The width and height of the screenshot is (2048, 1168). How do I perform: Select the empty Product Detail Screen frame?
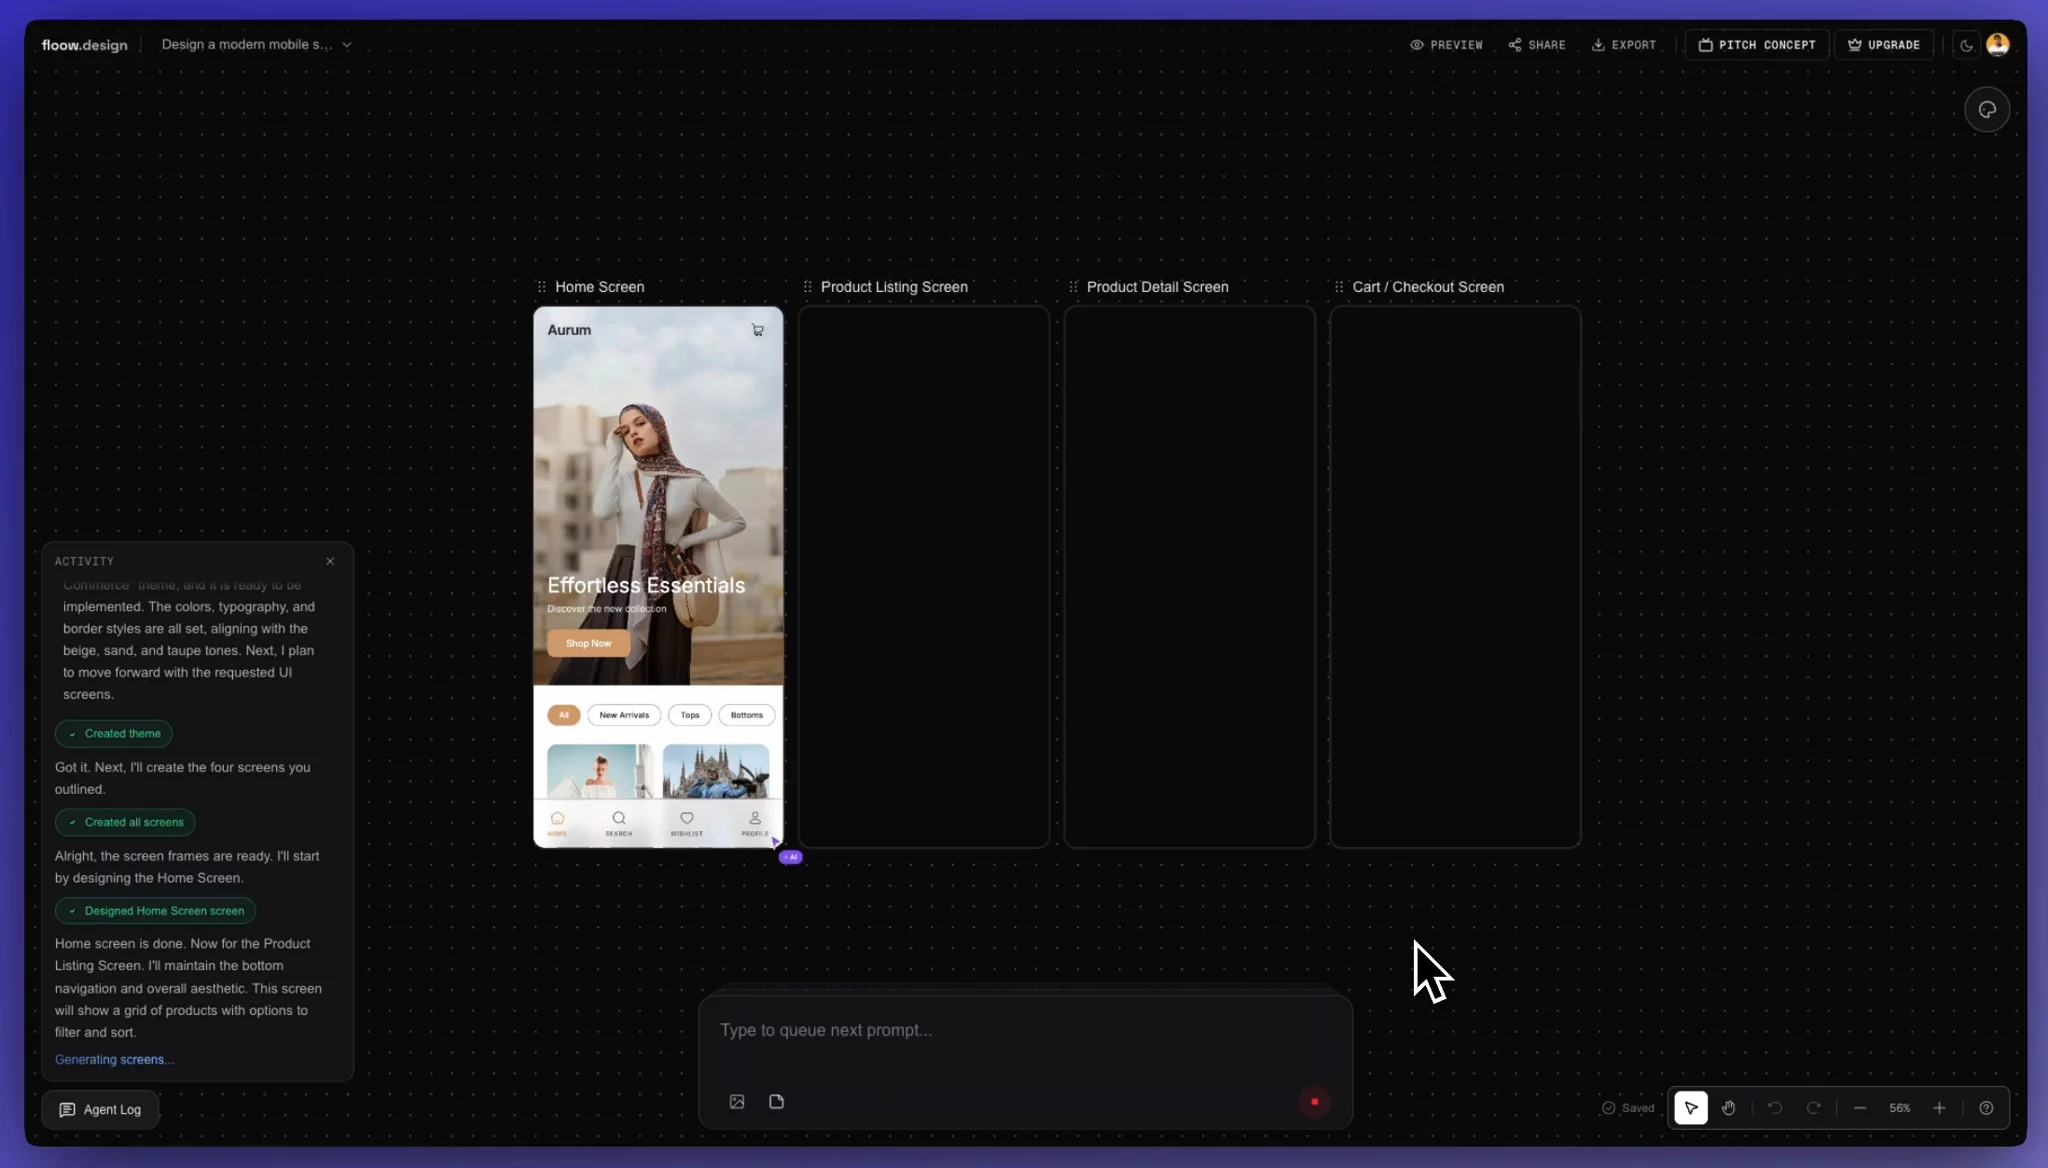tap(1190, 577)
